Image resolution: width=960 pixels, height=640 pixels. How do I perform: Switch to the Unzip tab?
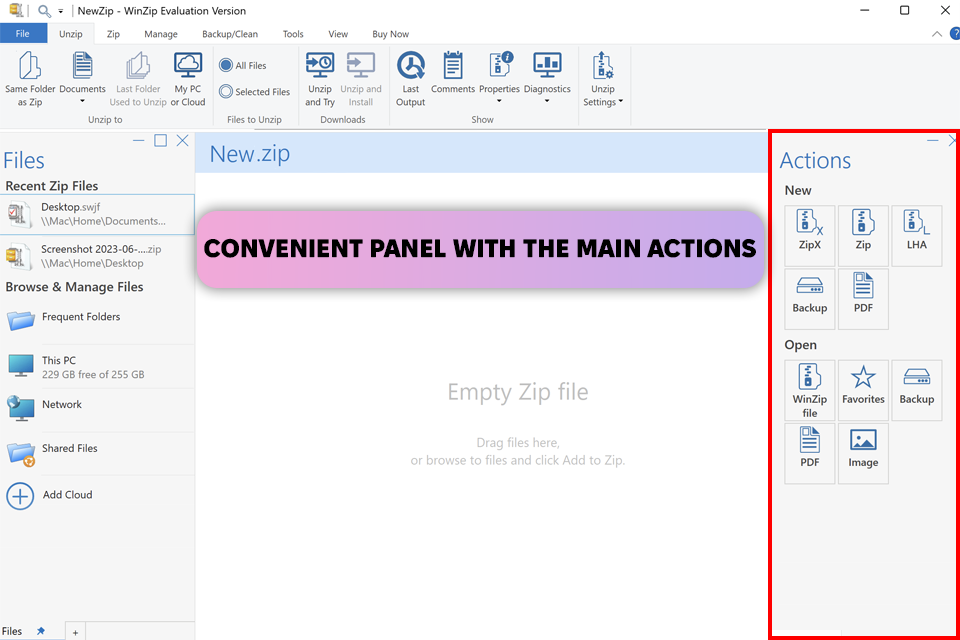[x=70, y=34]
